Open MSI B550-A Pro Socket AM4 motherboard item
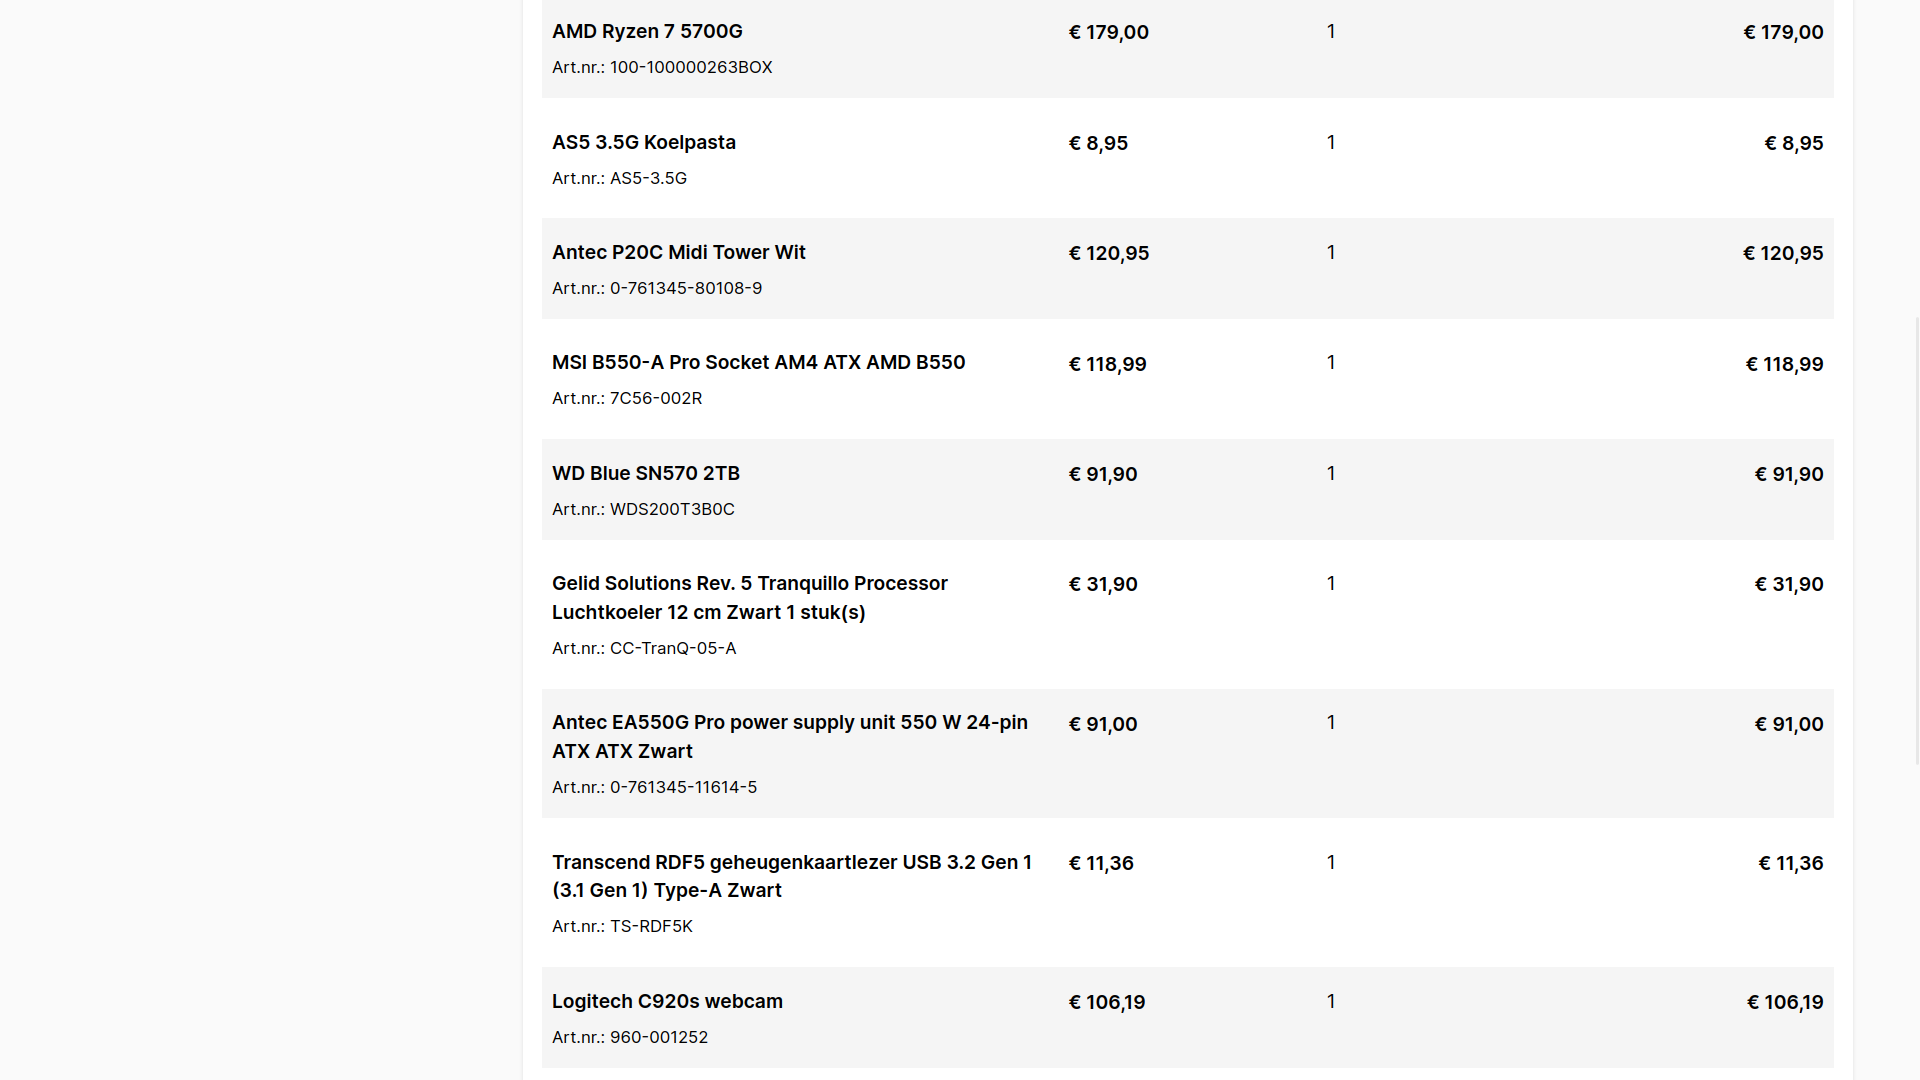This screenshot has width=1920, height=1080. pyautogui.click(x=758, y=363)
